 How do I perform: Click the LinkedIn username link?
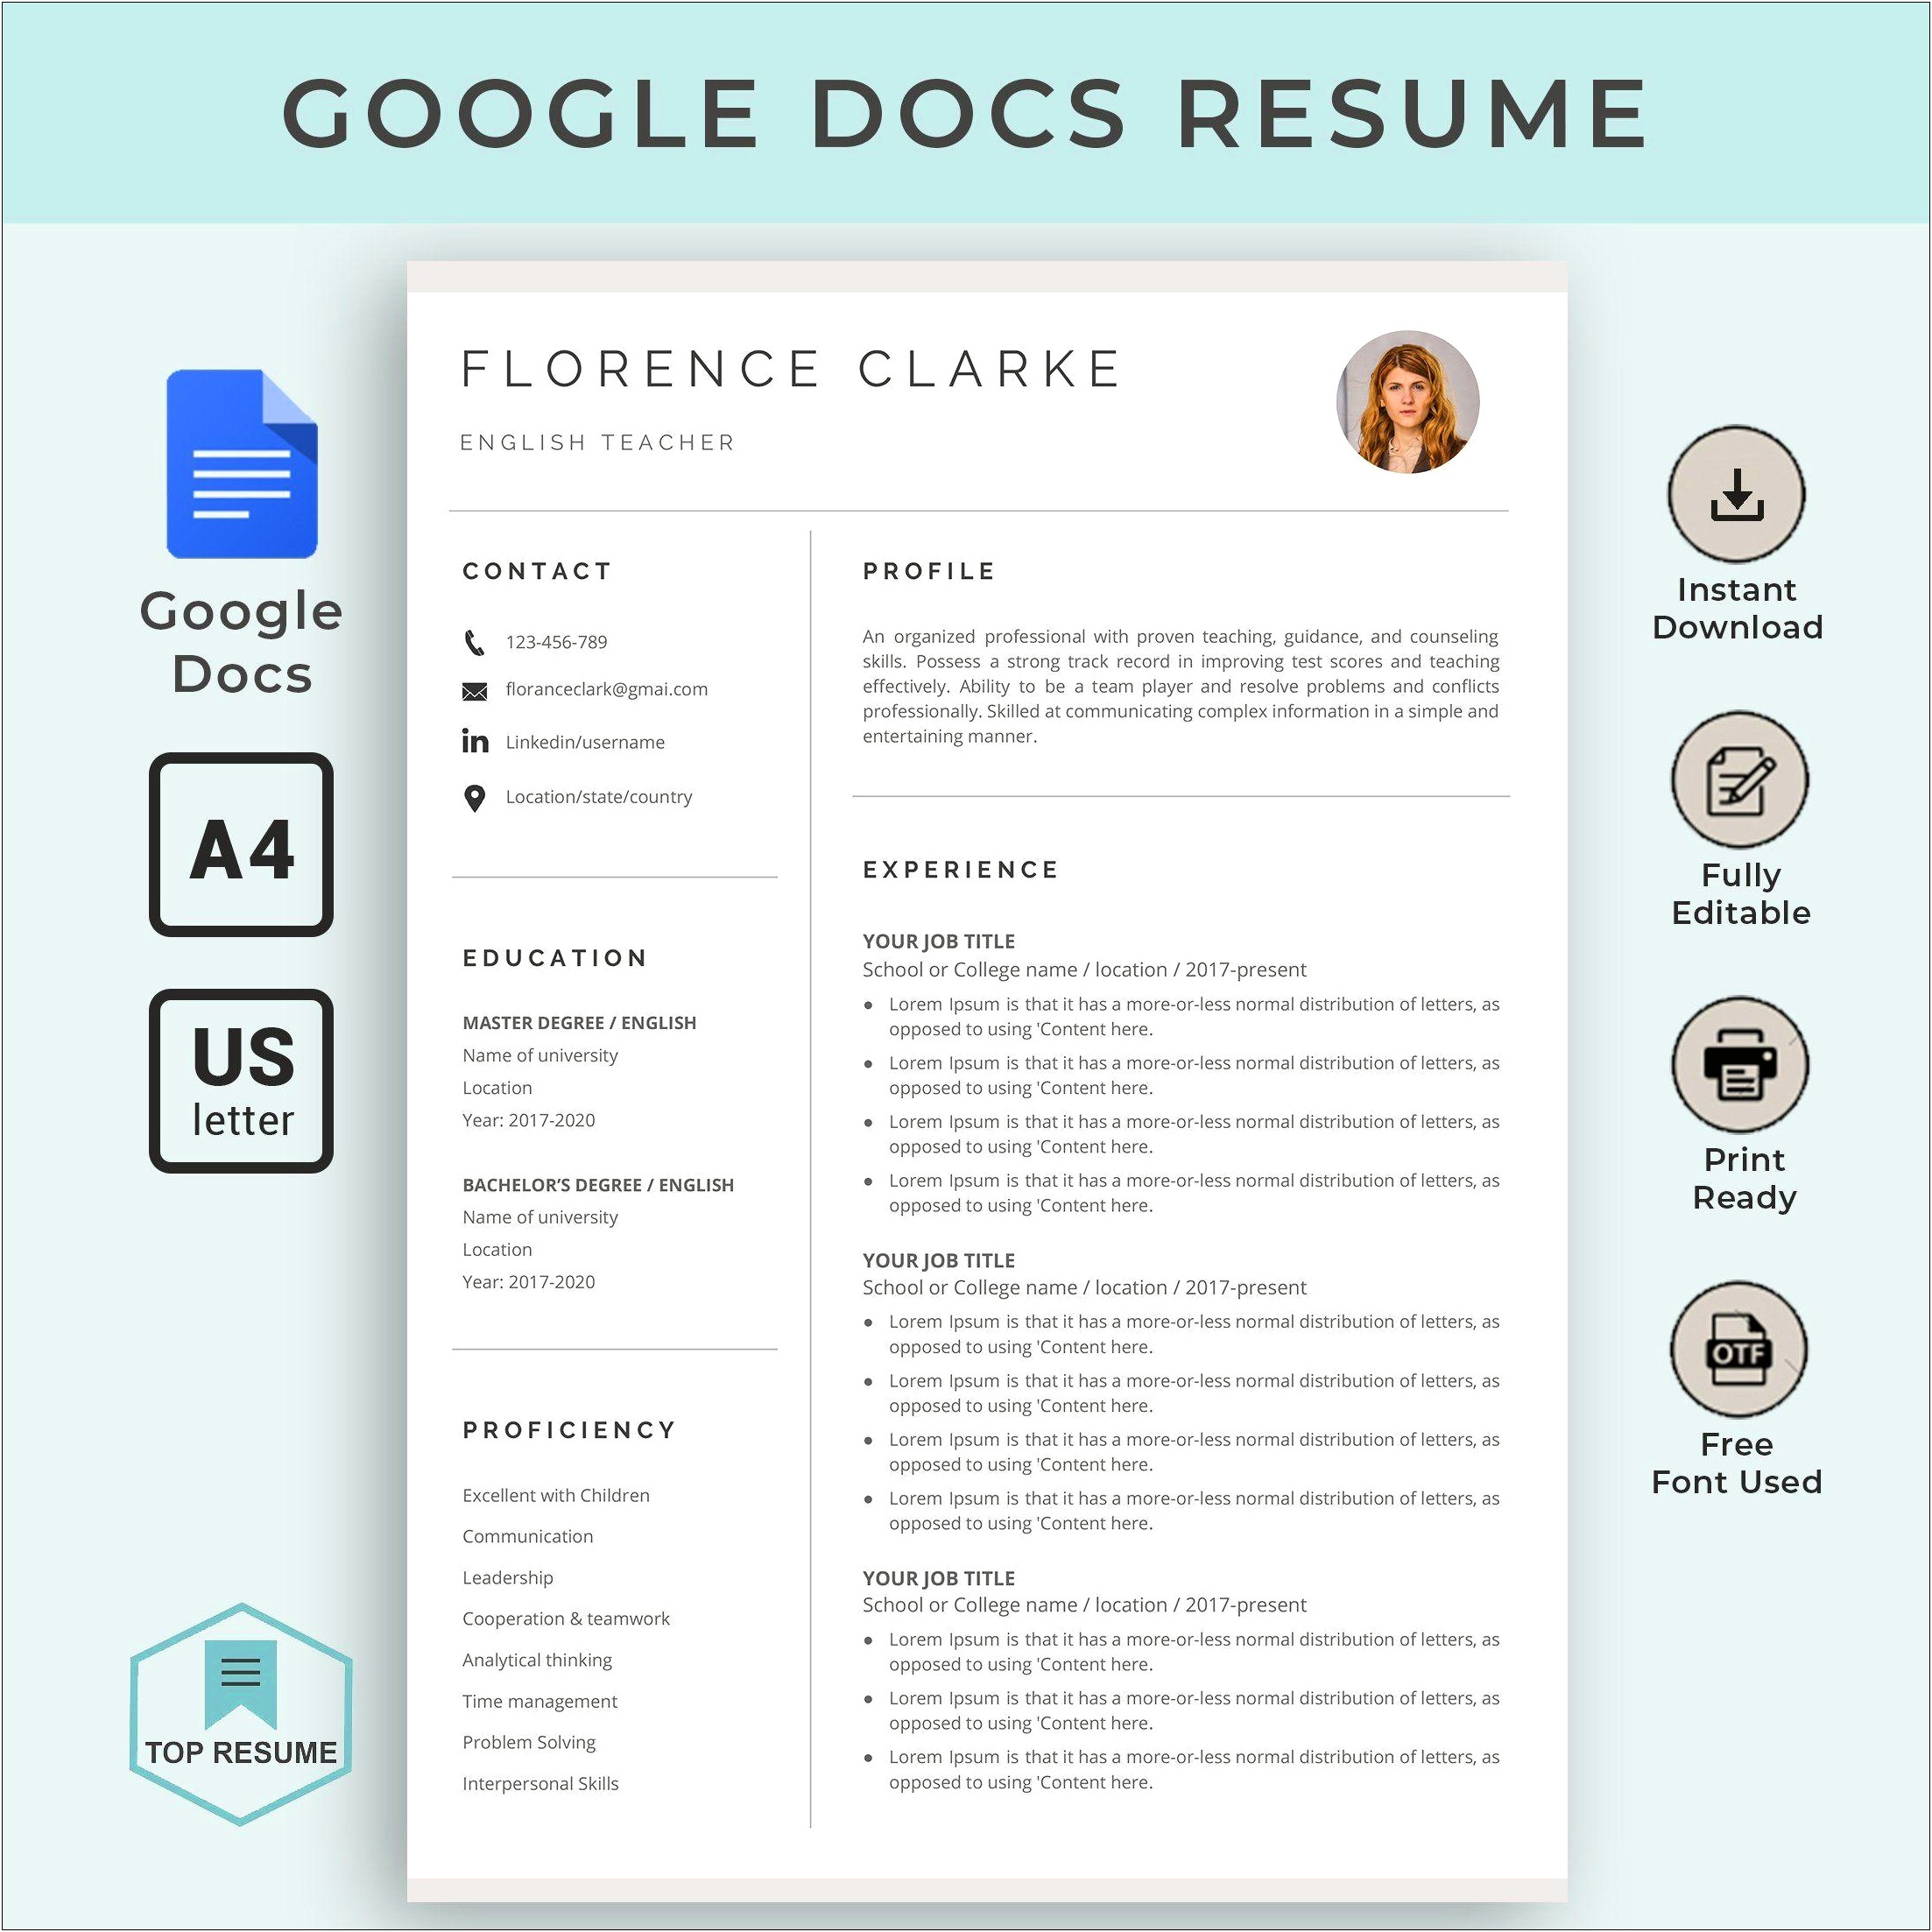[596, 741]
